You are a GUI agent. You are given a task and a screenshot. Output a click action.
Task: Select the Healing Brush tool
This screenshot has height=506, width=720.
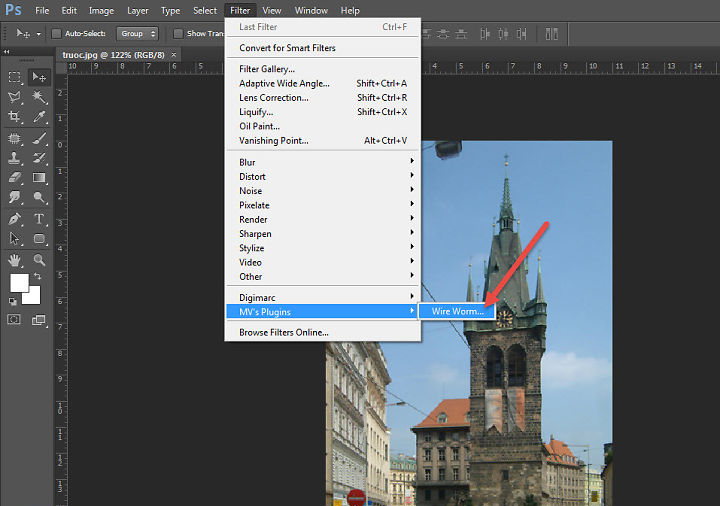pyautogui.click(x=15, y=138)
